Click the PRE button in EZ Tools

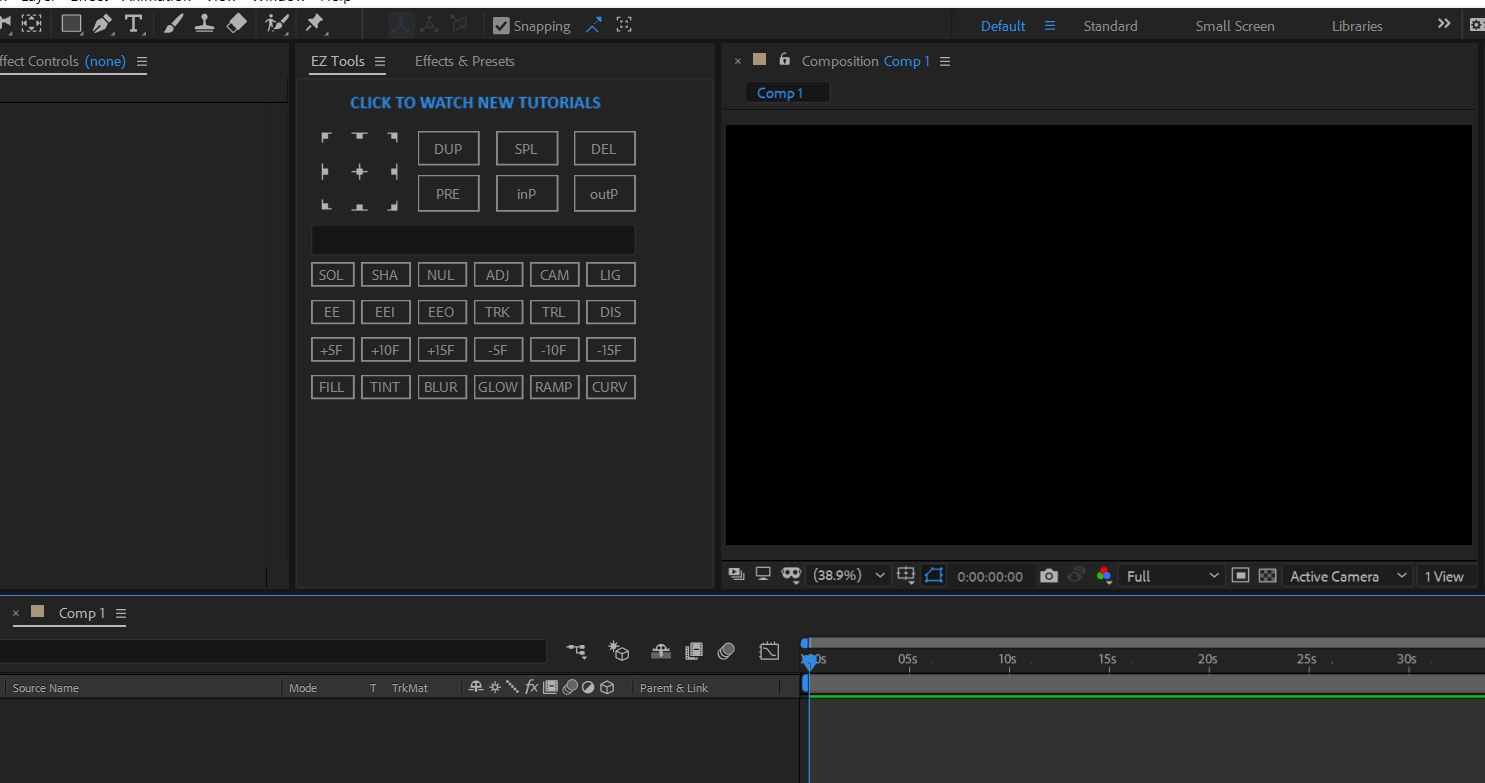click(x=448, y=194)
